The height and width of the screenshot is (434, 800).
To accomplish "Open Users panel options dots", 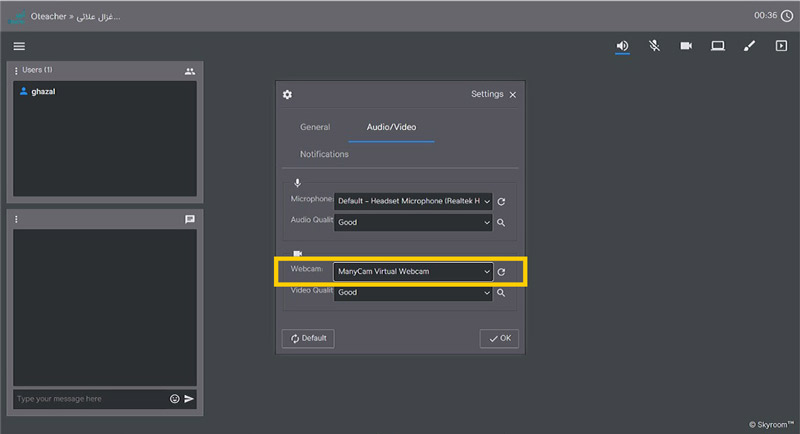I will click(16, 70).
